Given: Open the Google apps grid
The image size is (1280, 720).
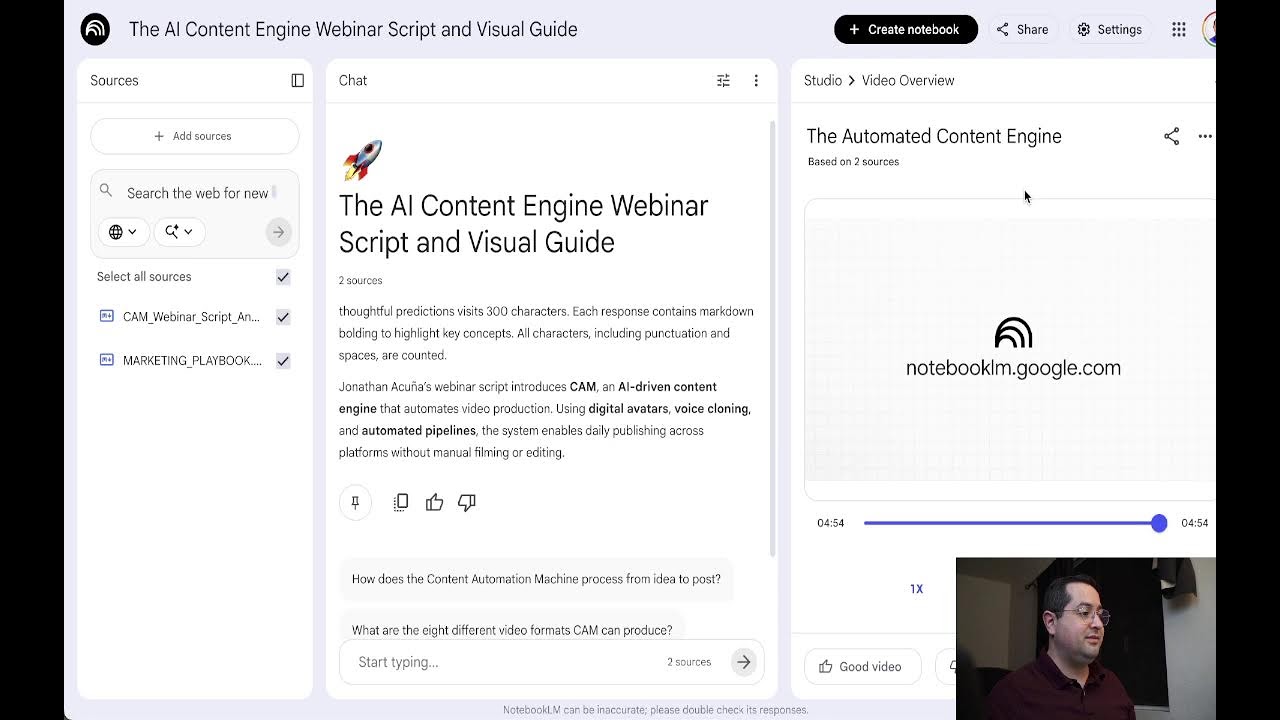Looking at the screenshot, I should (x=1179, y=29).
